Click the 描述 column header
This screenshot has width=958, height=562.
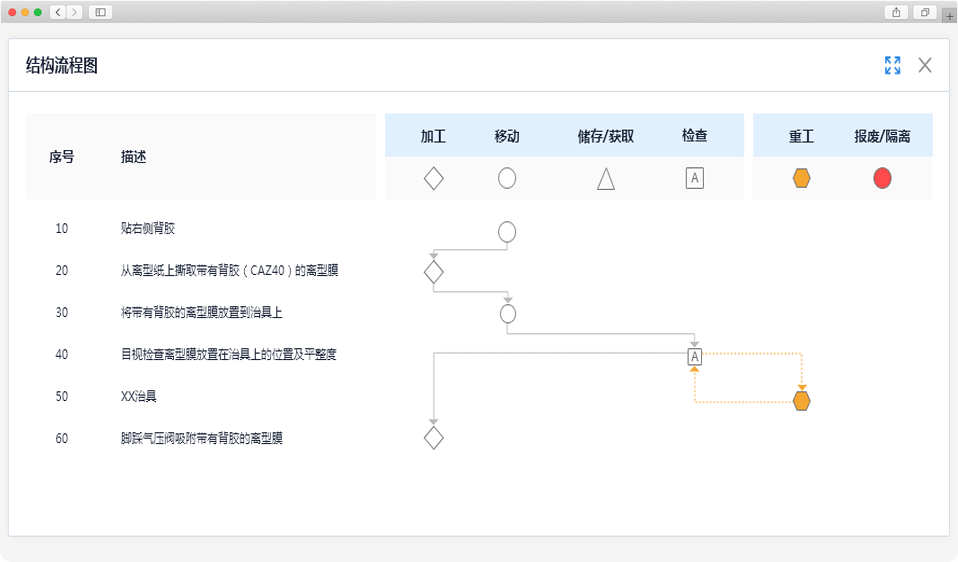click(133, 157)
